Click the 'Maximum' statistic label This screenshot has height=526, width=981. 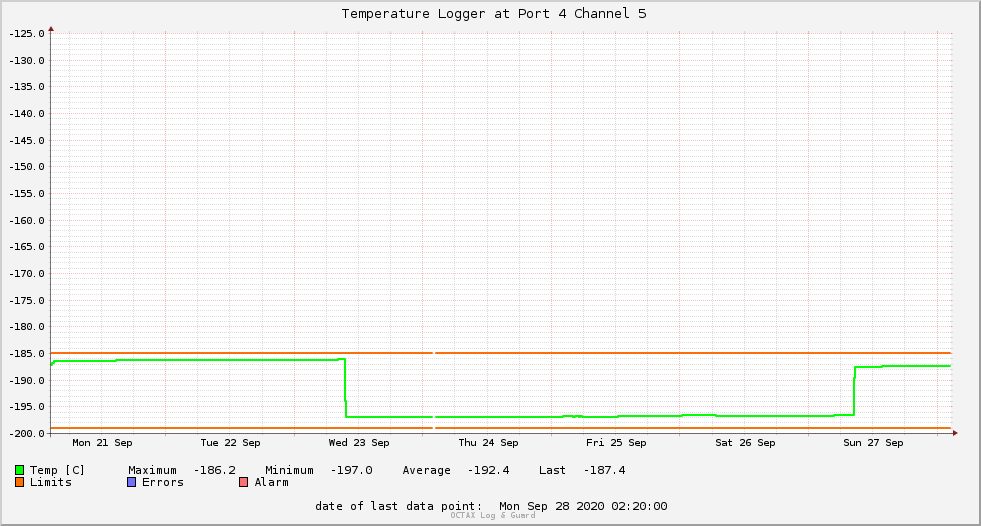(153, 470)
